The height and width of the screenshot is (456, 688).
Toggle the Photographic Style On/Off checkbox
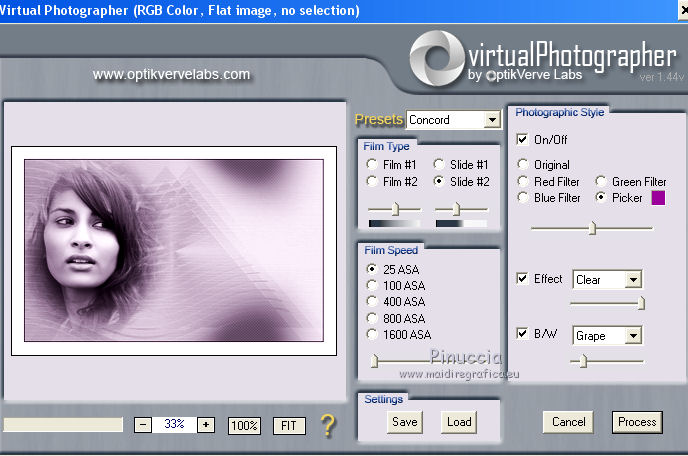522,140
